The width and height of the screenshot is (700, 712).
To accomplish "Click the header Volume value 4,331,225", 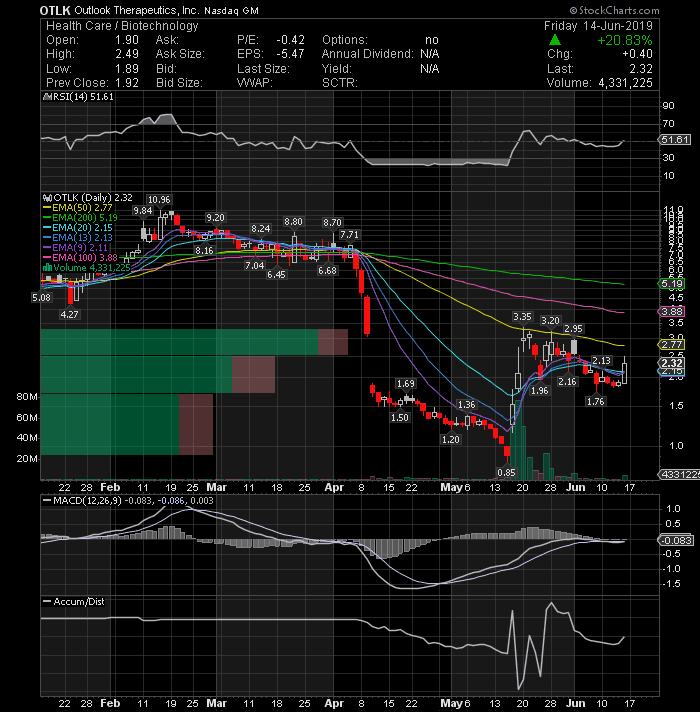I will pos(625,83).
